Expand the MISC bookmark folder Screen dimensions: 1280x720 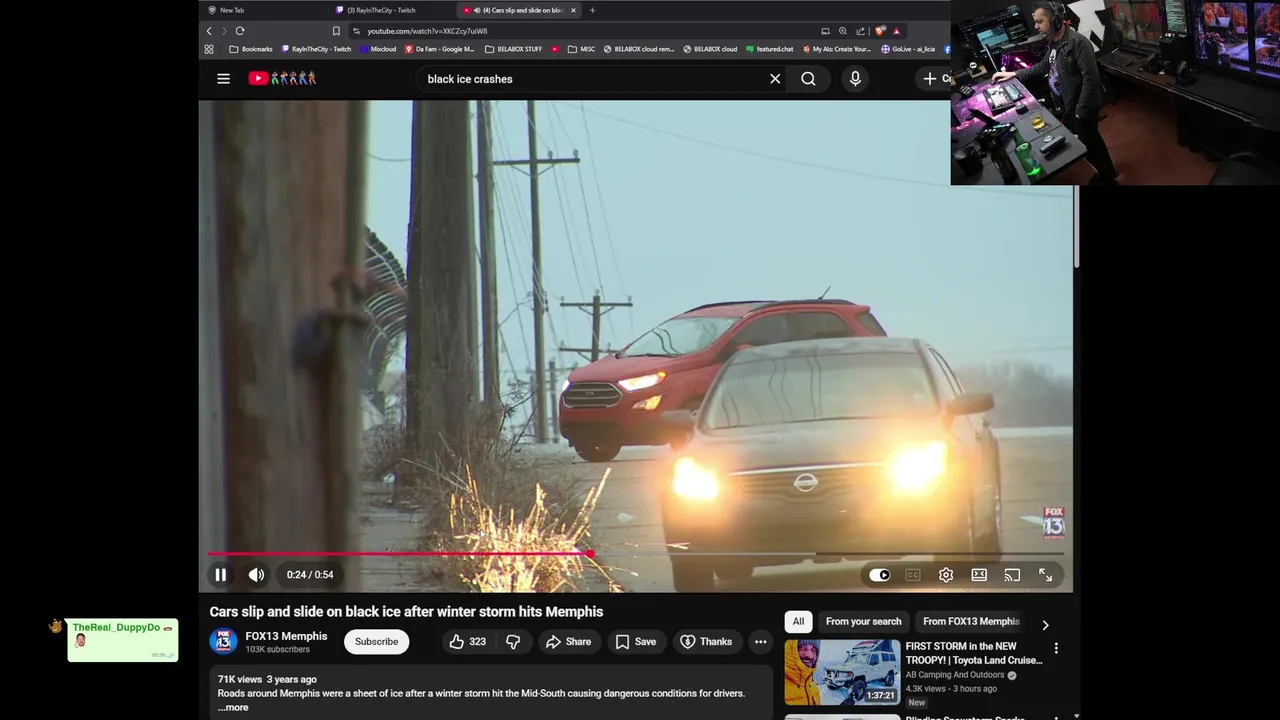point(581,49)
